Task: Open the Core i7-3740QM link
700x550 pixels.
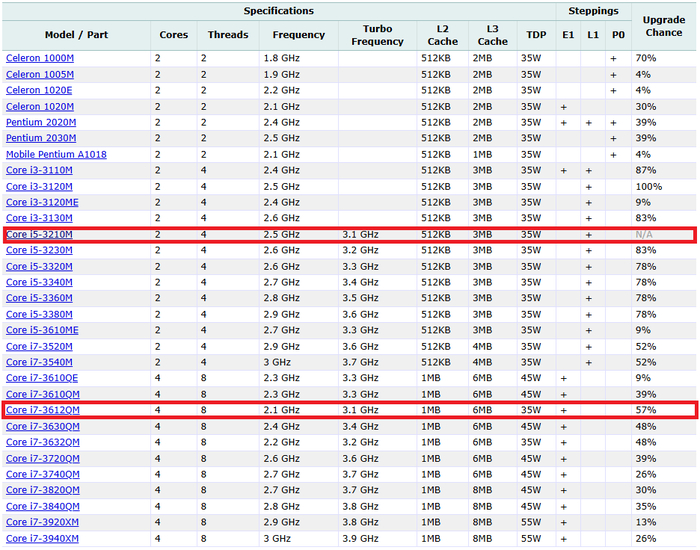Action: click(43, 474)
